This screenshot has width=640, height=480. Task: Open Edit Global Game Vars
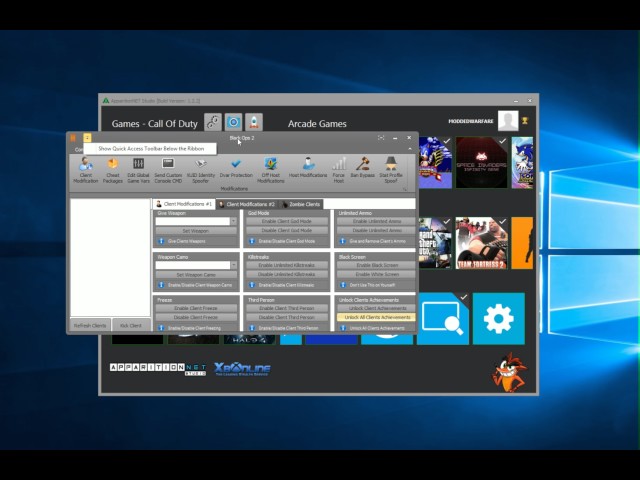tap(138, 170)
